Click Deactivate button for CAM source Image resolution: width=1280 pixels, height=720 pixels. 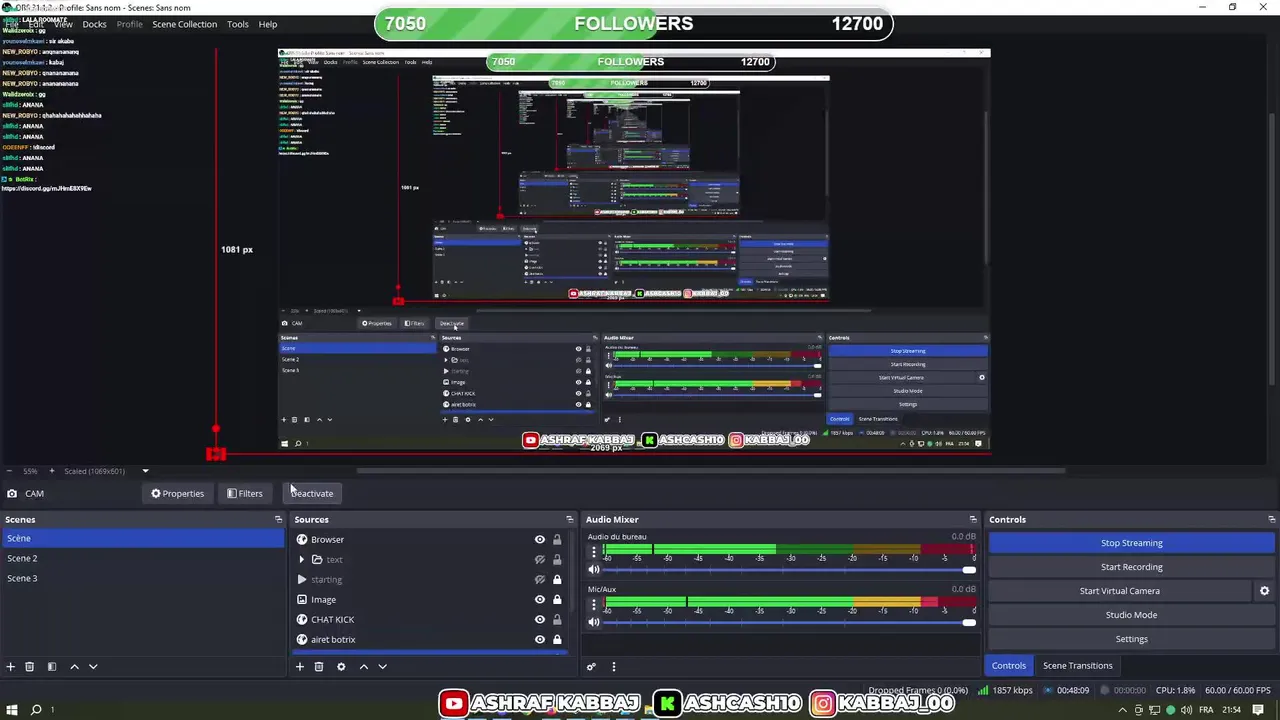pos(312,493)
